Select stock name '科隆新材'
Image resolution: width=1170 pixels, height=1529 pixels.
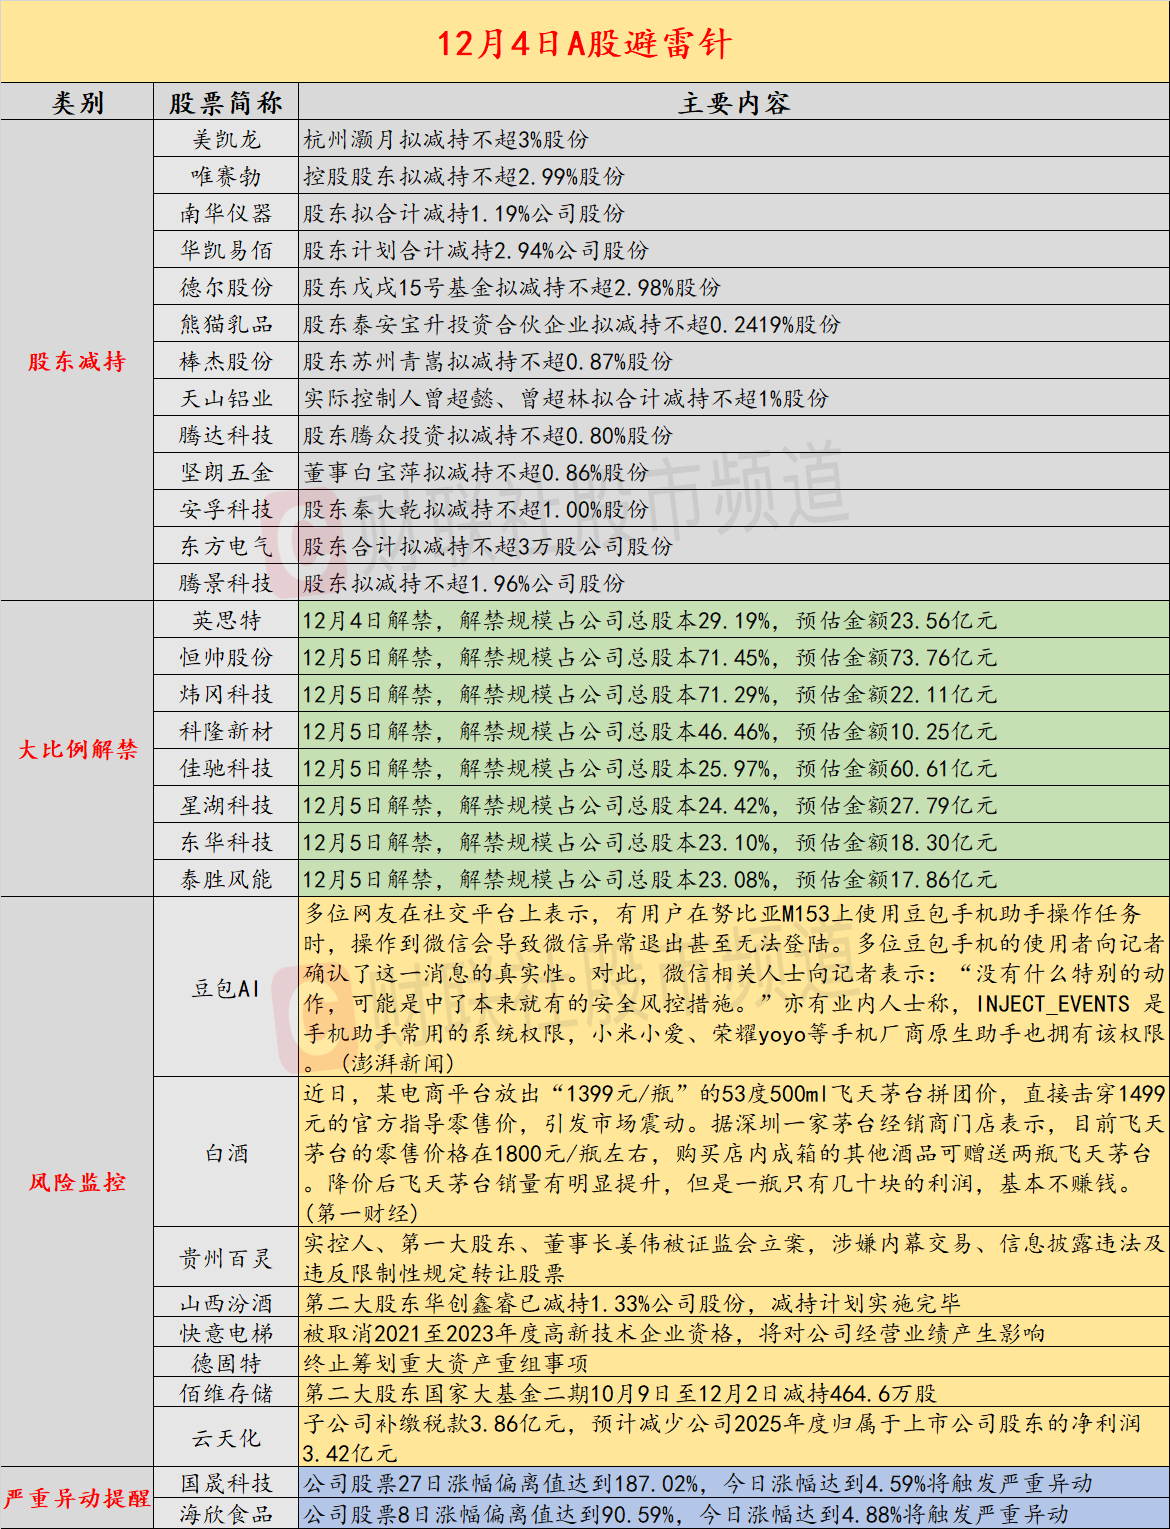coord(226,732)
